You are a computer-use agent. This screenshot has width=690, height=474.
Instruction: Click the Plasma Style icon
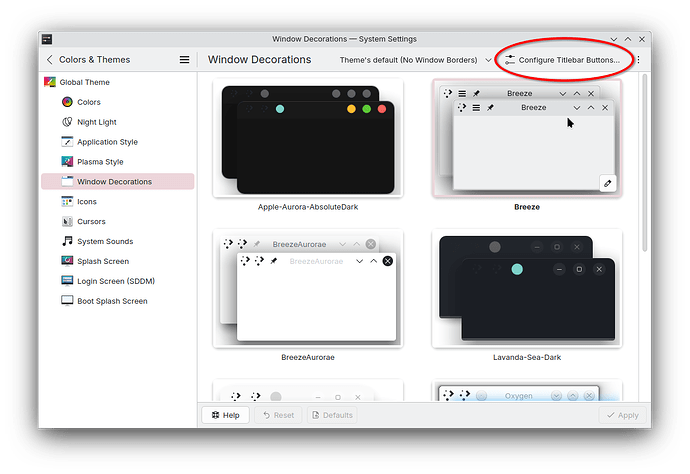point(67,162)
